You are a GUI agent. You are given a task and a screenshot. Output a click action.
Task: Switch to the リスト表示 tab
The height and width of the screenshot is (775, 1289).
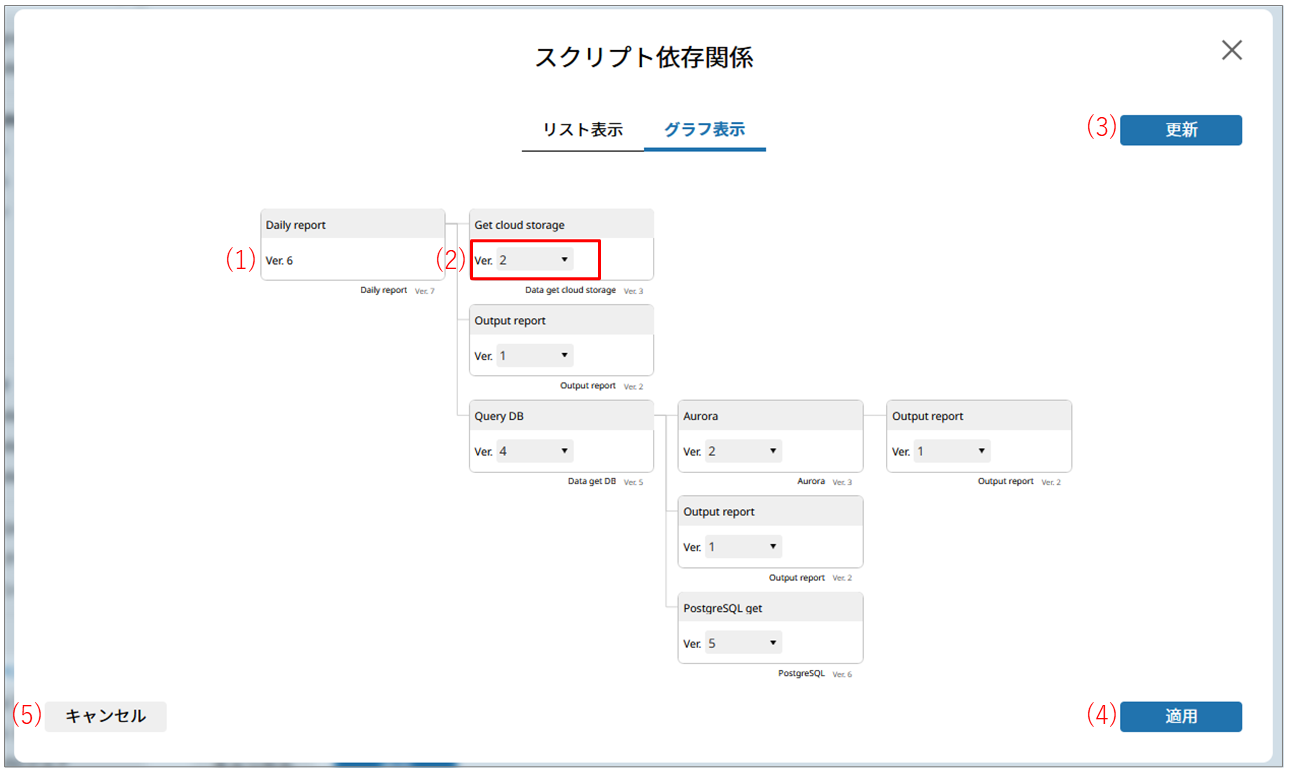582,130
